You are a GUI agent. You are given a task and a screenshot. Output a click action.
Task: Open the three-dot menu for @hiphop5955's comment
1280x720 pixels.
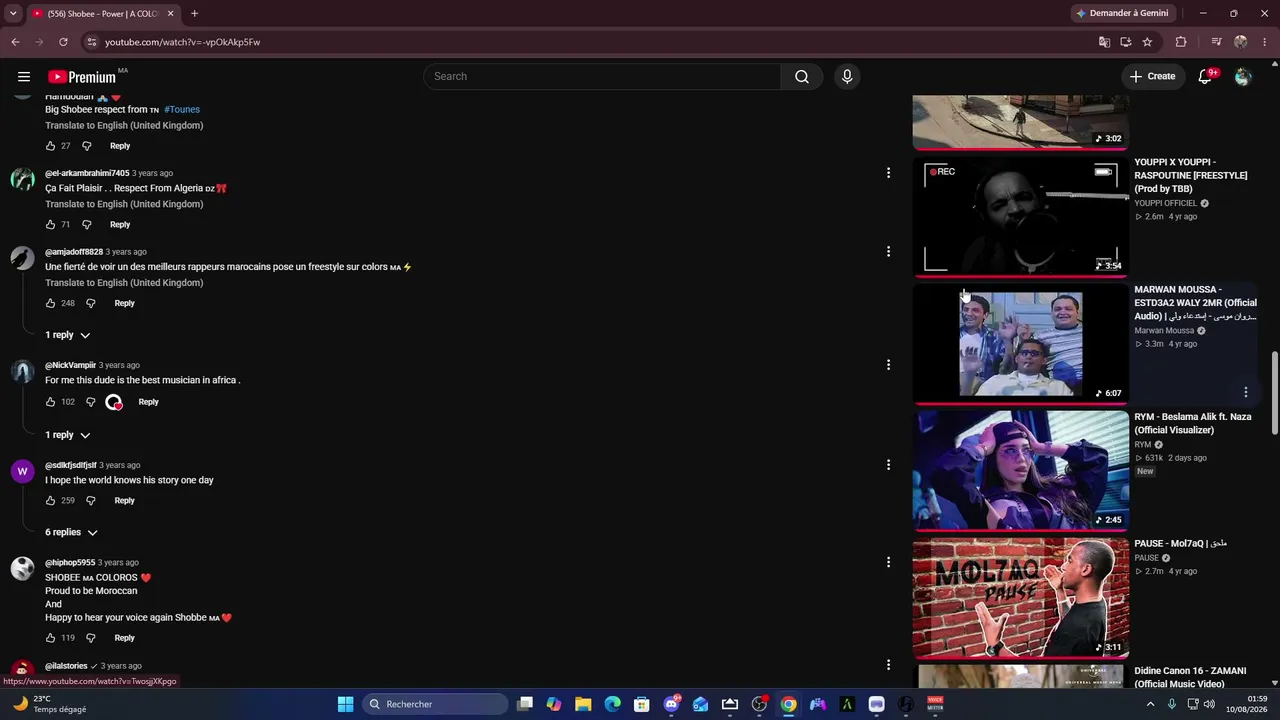(888, 562)
